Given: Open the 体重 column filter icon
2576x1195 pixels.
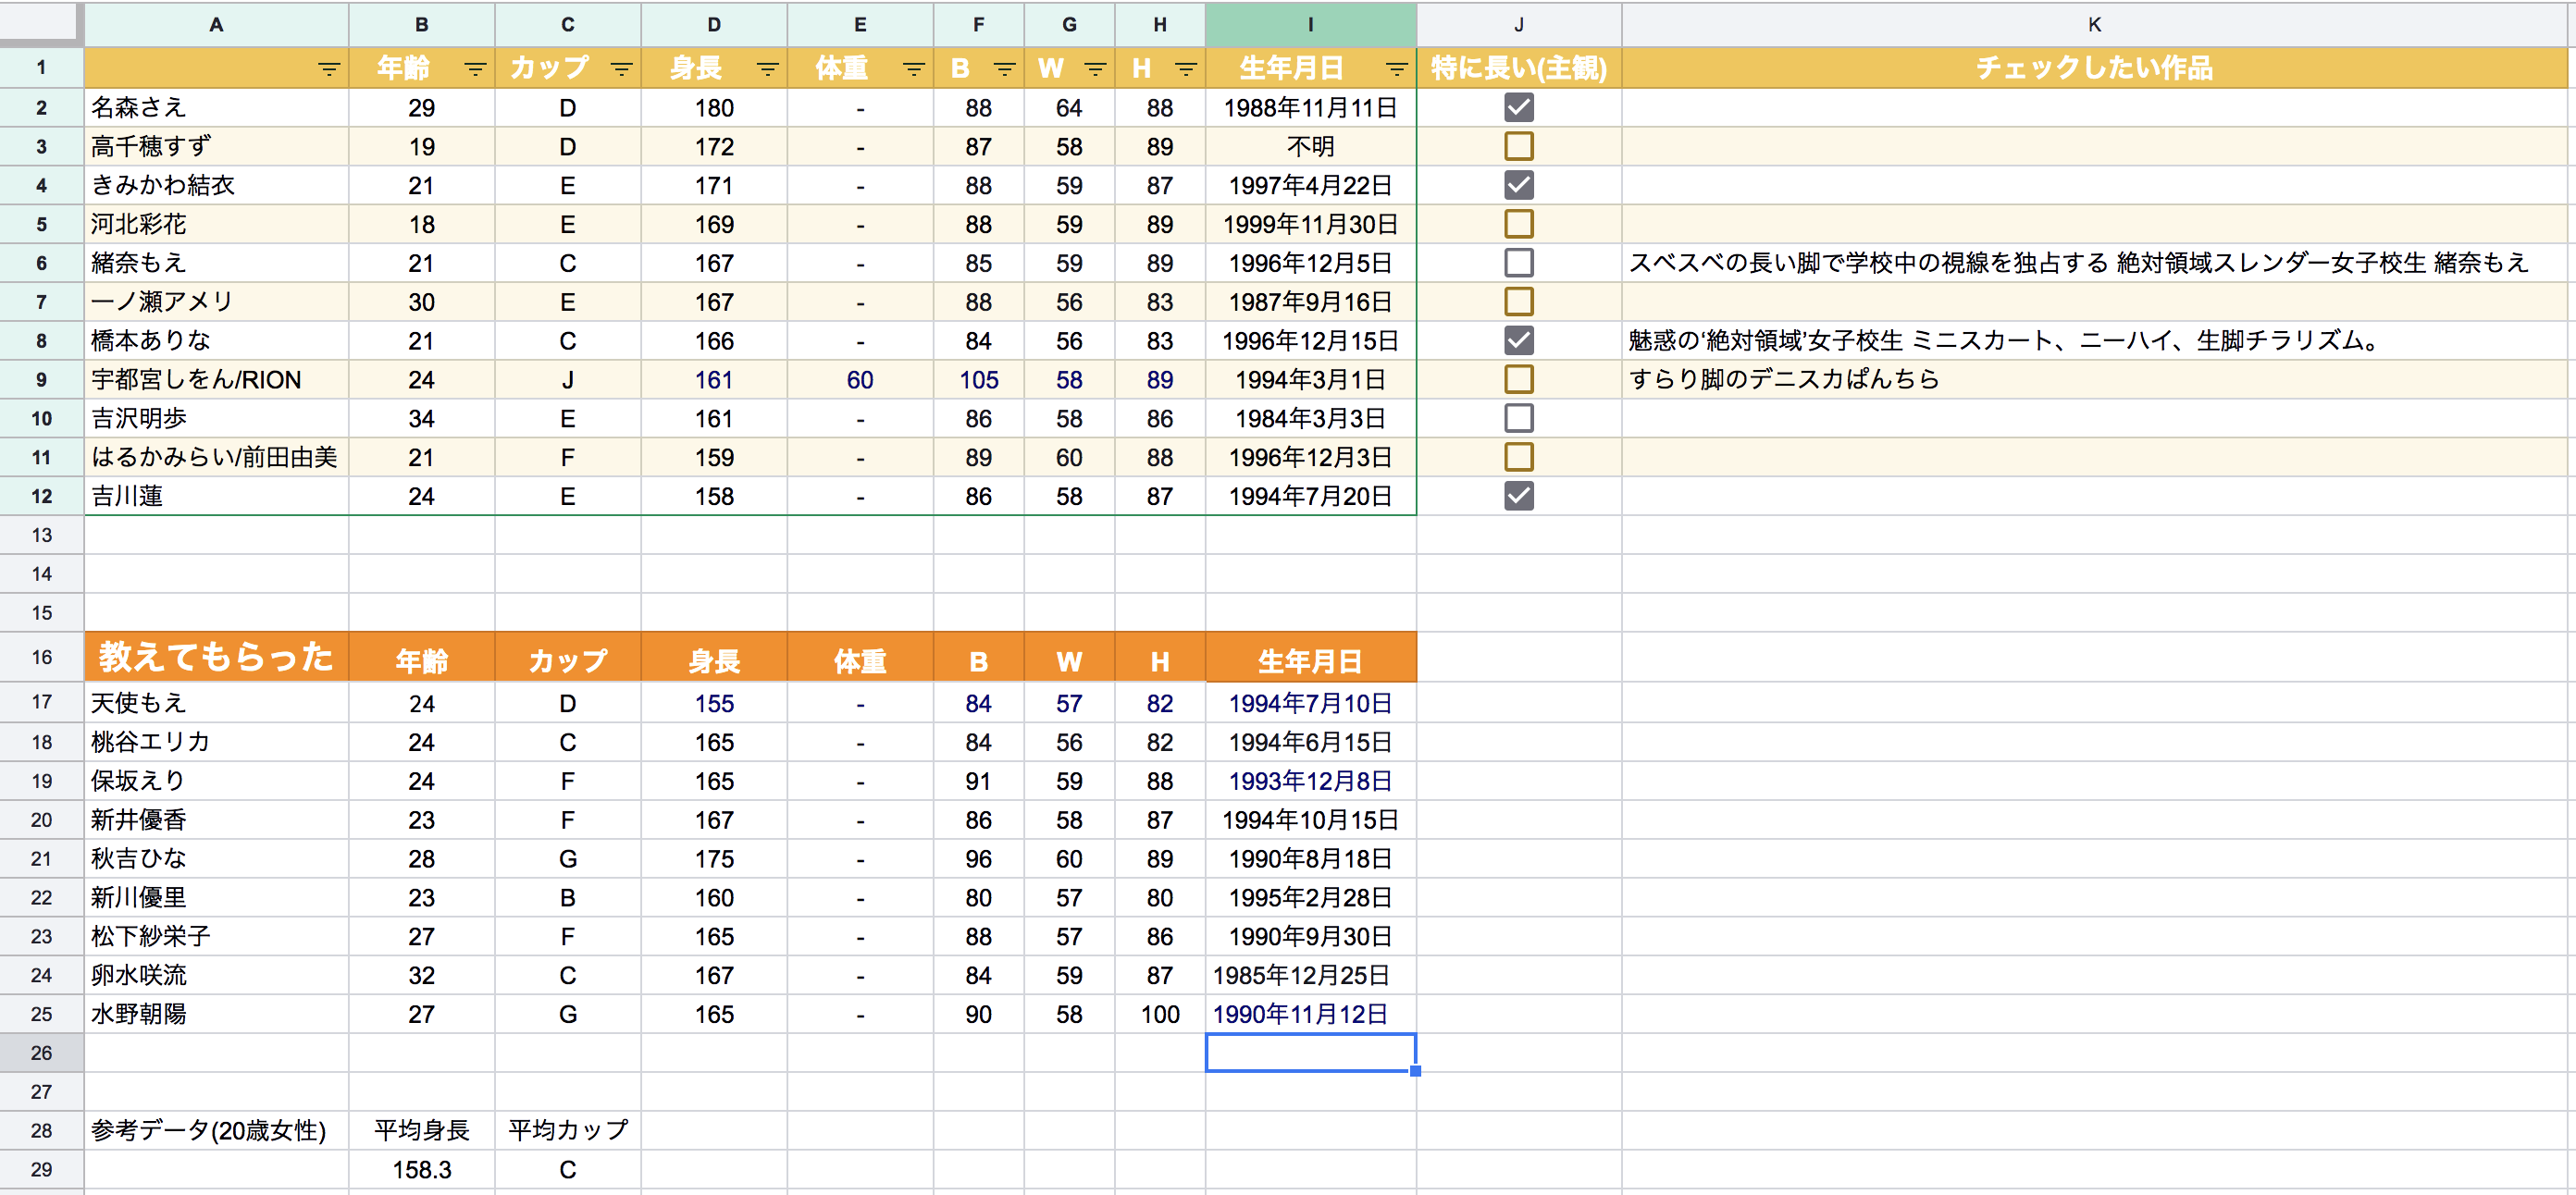Looking at the screenshot, I should (913, 69).
